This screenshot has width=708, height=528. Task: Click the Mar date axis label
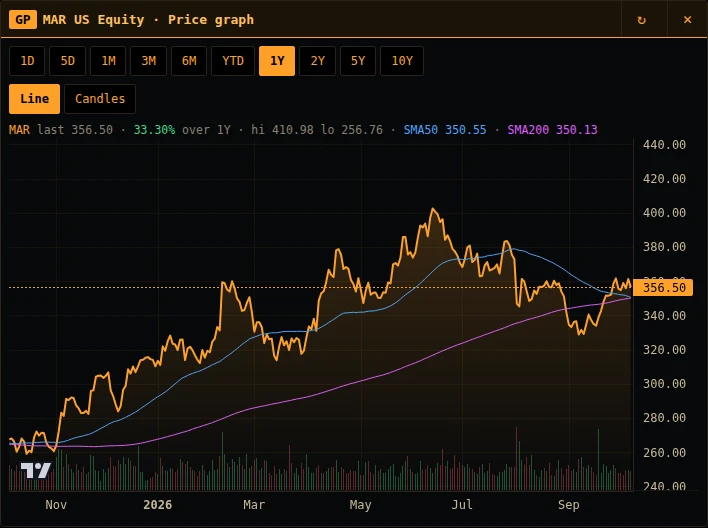point(254,505)
